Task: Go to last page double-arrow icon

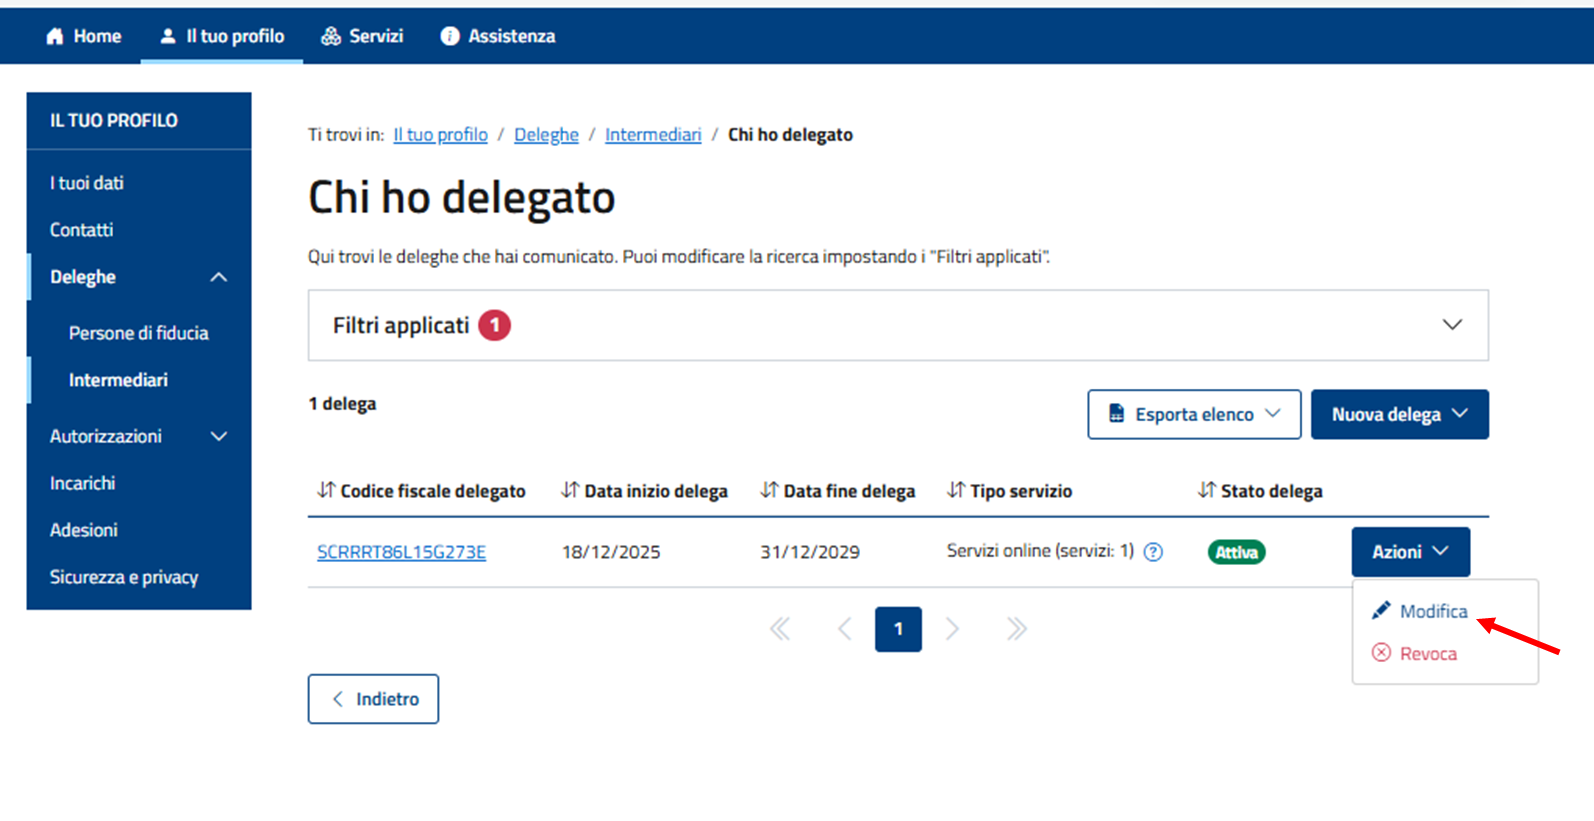Action: point(1016,629)
